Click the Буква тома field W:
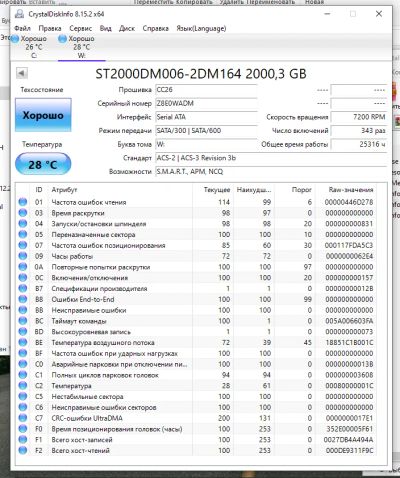The height and width of the screenshot is (478, 400). [x=206, y=144]
